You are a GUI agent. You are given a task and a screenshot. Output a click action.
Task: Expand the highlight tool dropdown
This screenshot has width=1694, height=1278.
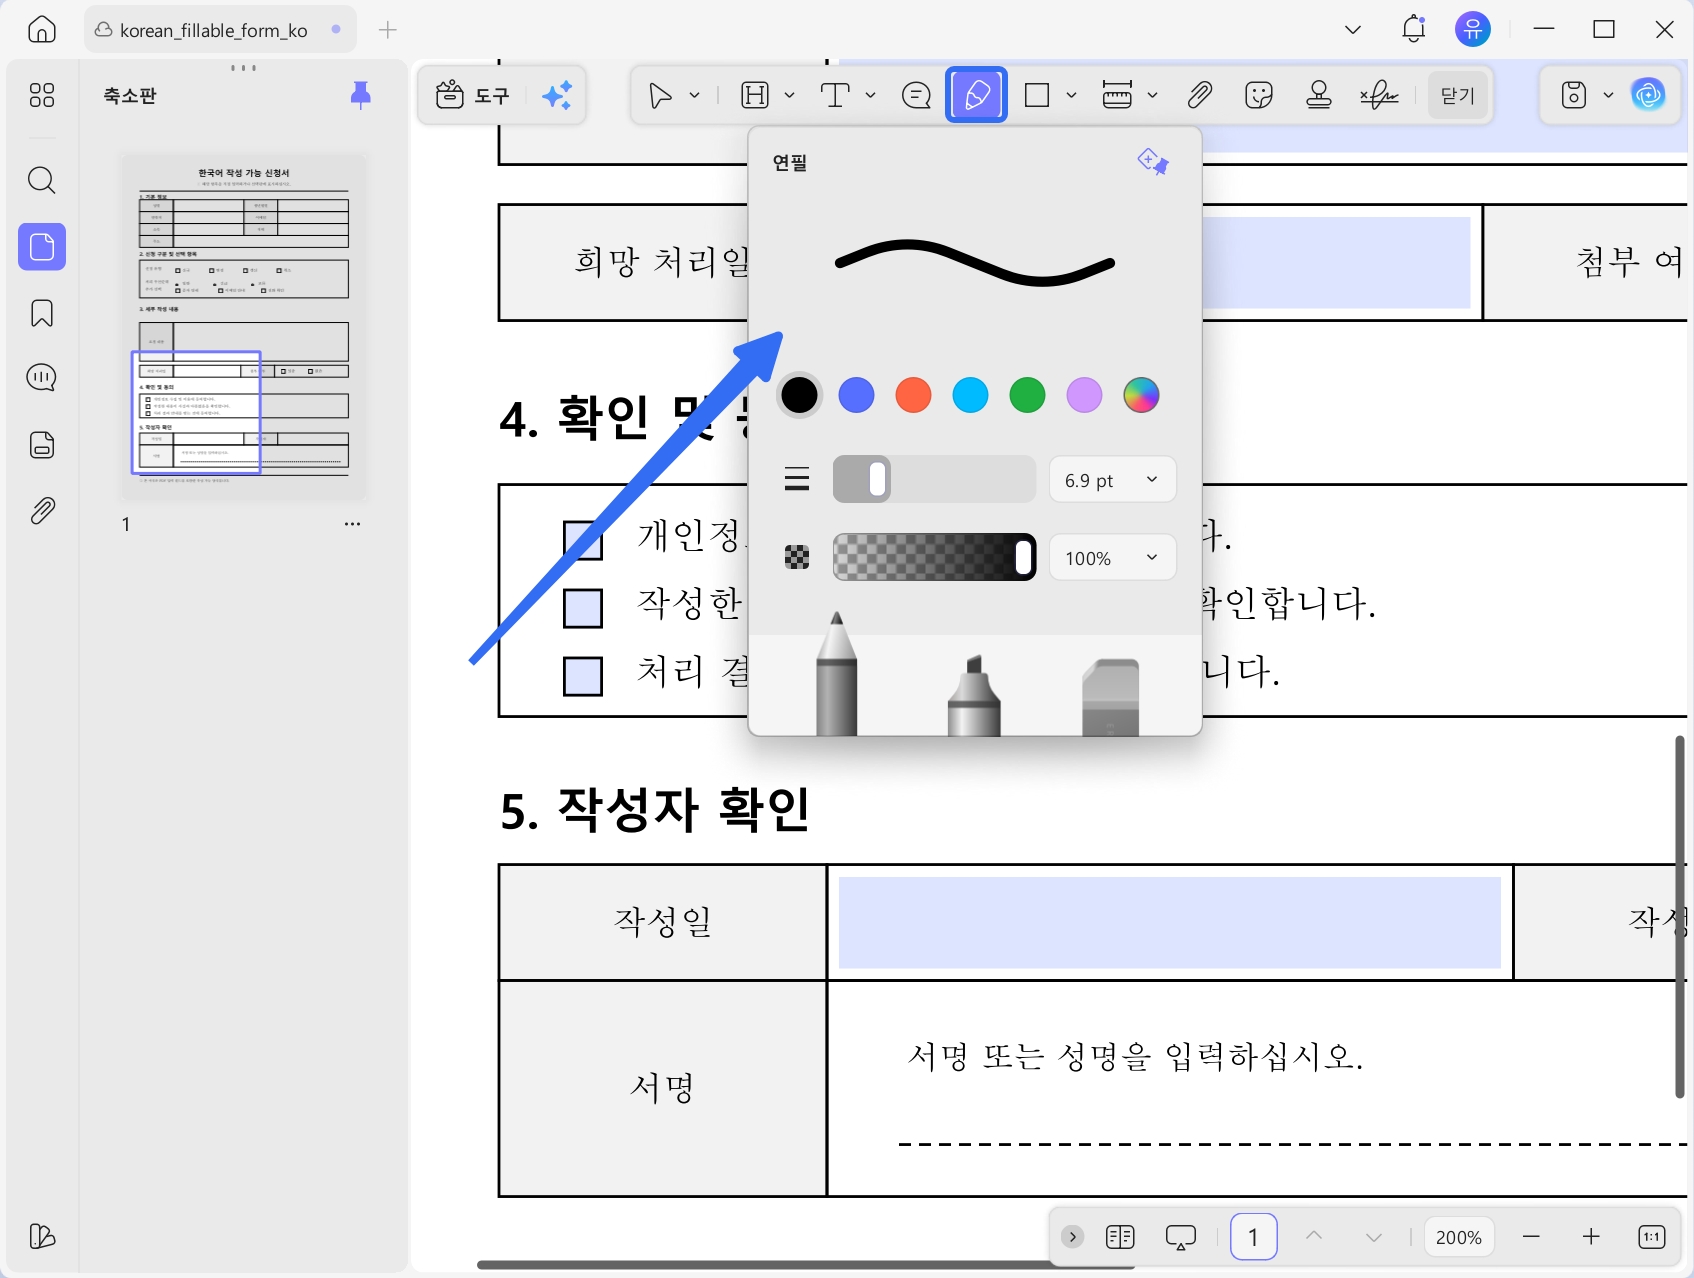[789, 95]
